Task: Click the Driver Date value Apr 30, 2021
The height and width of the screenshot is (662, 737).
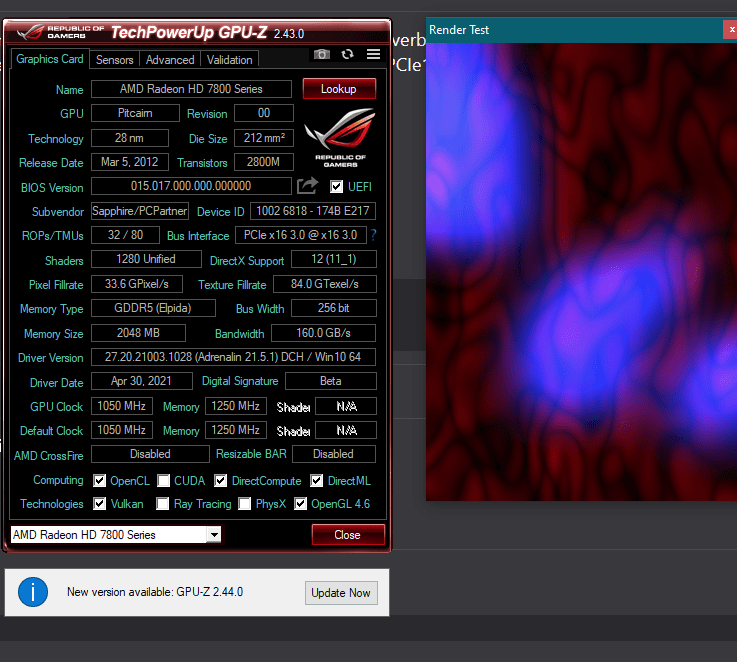Action: pyautogui.click(x=141, y=381)
